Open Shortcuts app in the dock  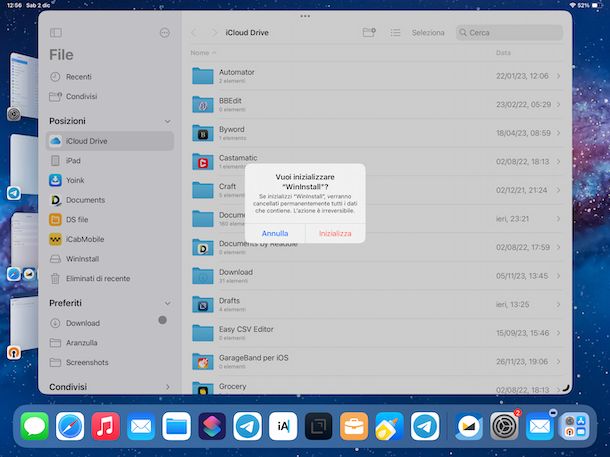point(212,428)
